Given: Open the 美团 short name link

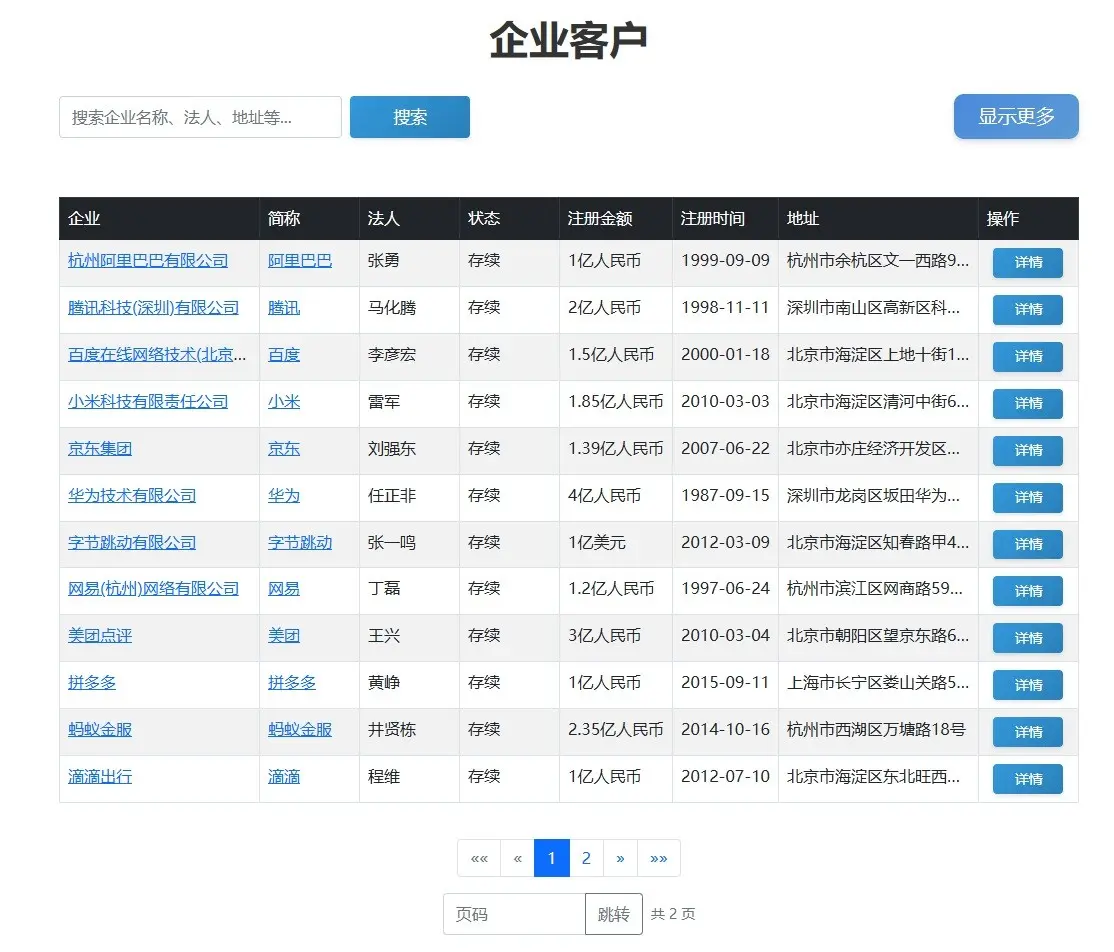Looking at the screenshot, I should pyautogui.click(x=284, y=635).
